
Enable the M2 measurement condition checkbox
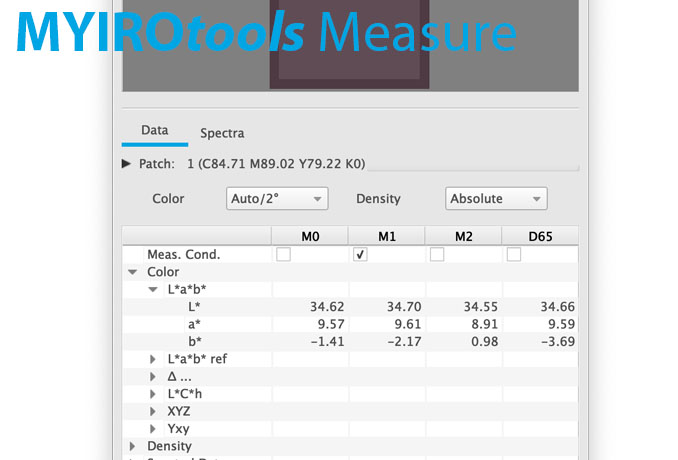pos(437,254)
